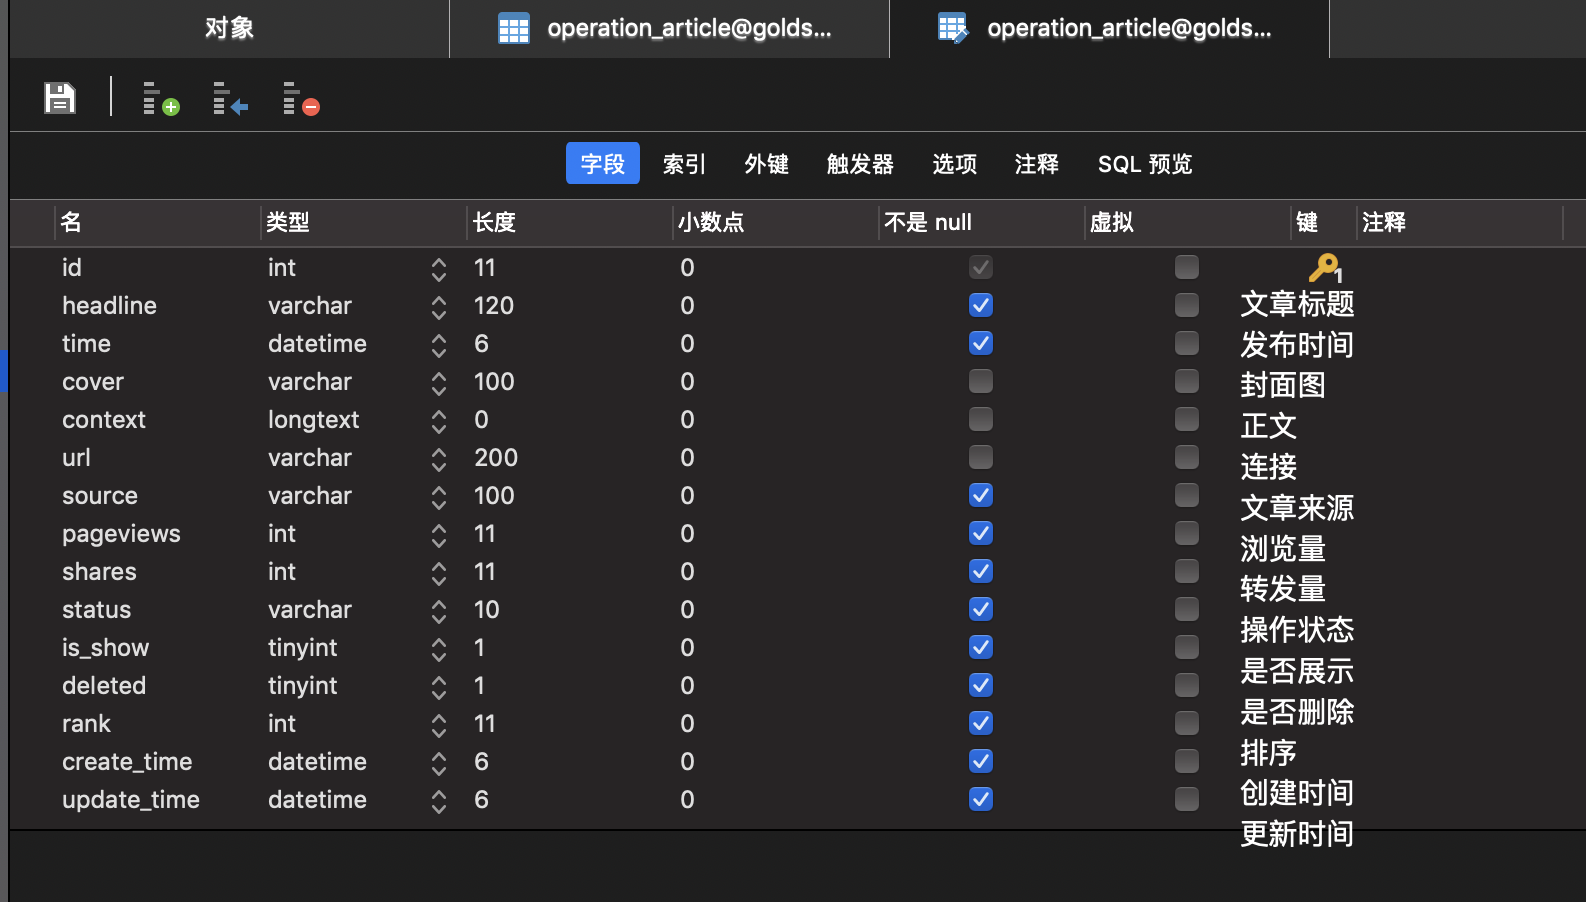The width and height of the screenshot is (1586, 902).
Task: Open type dropdown for headline varchar
Action: point(439,307)
